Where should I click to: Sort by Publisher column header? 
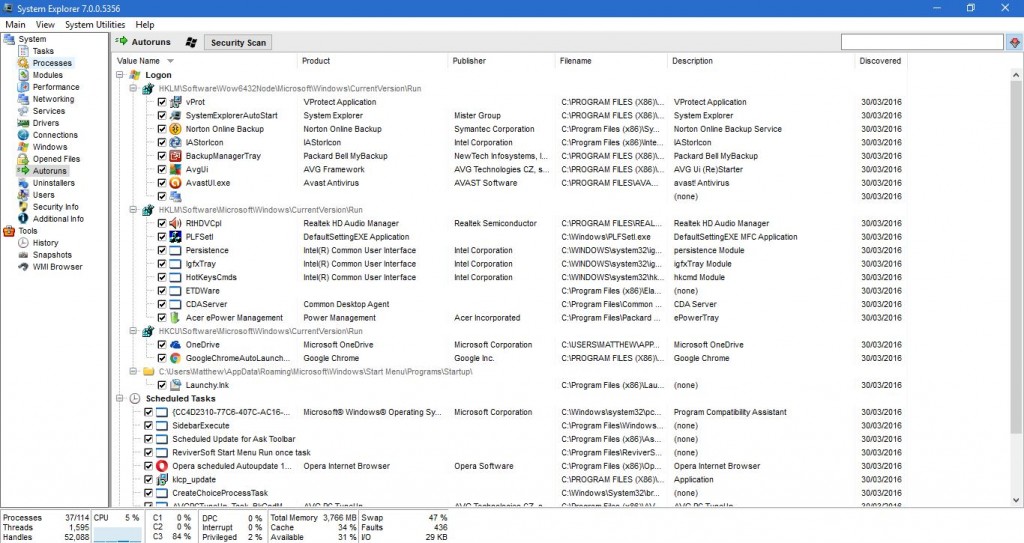click(501, 61)
